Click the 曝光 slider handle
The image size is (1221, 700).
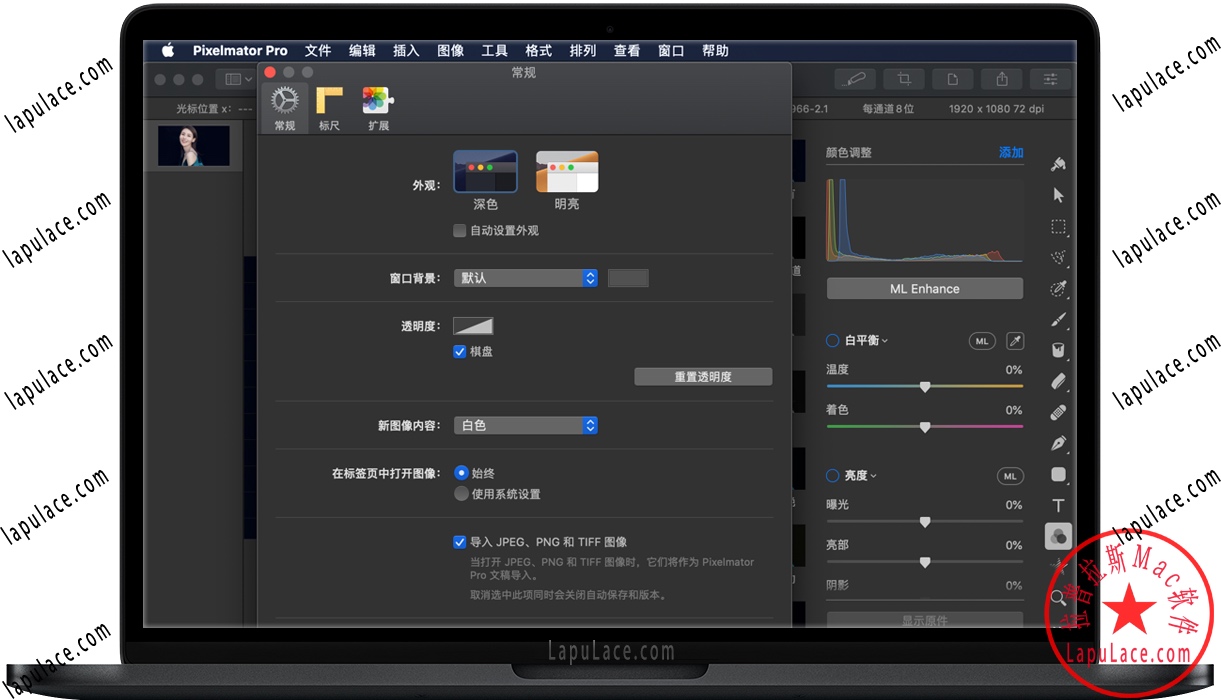click(x=925, y=521)
